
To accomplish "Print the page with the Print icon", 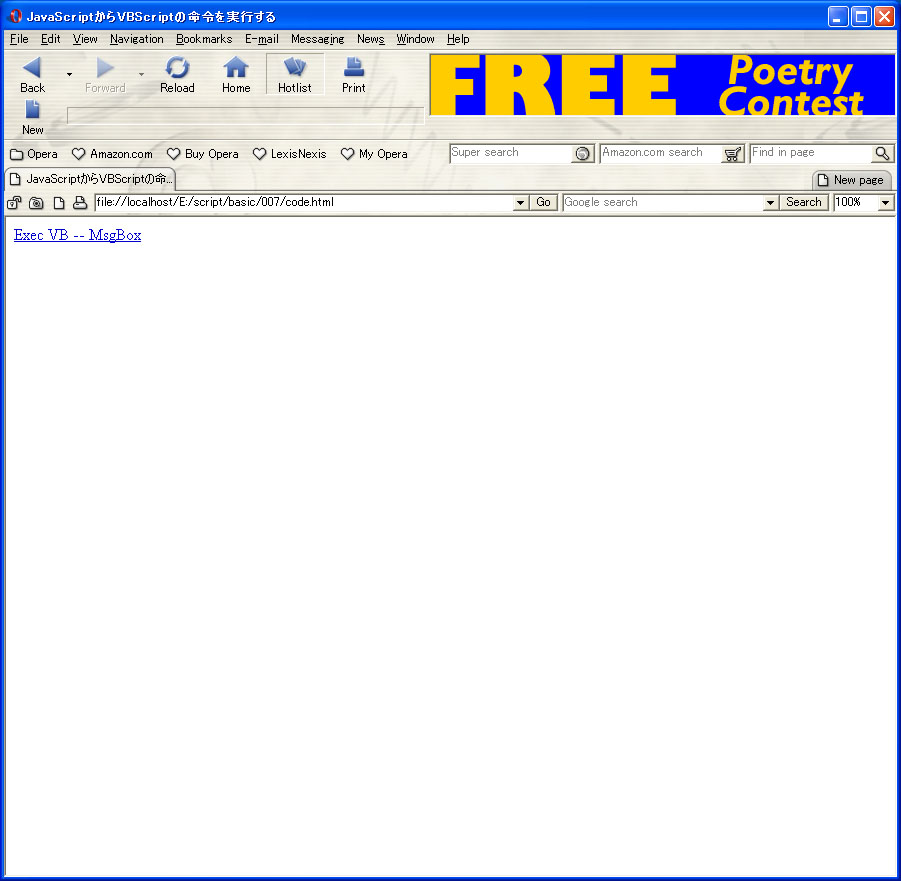I will click(x=353, y=68).
